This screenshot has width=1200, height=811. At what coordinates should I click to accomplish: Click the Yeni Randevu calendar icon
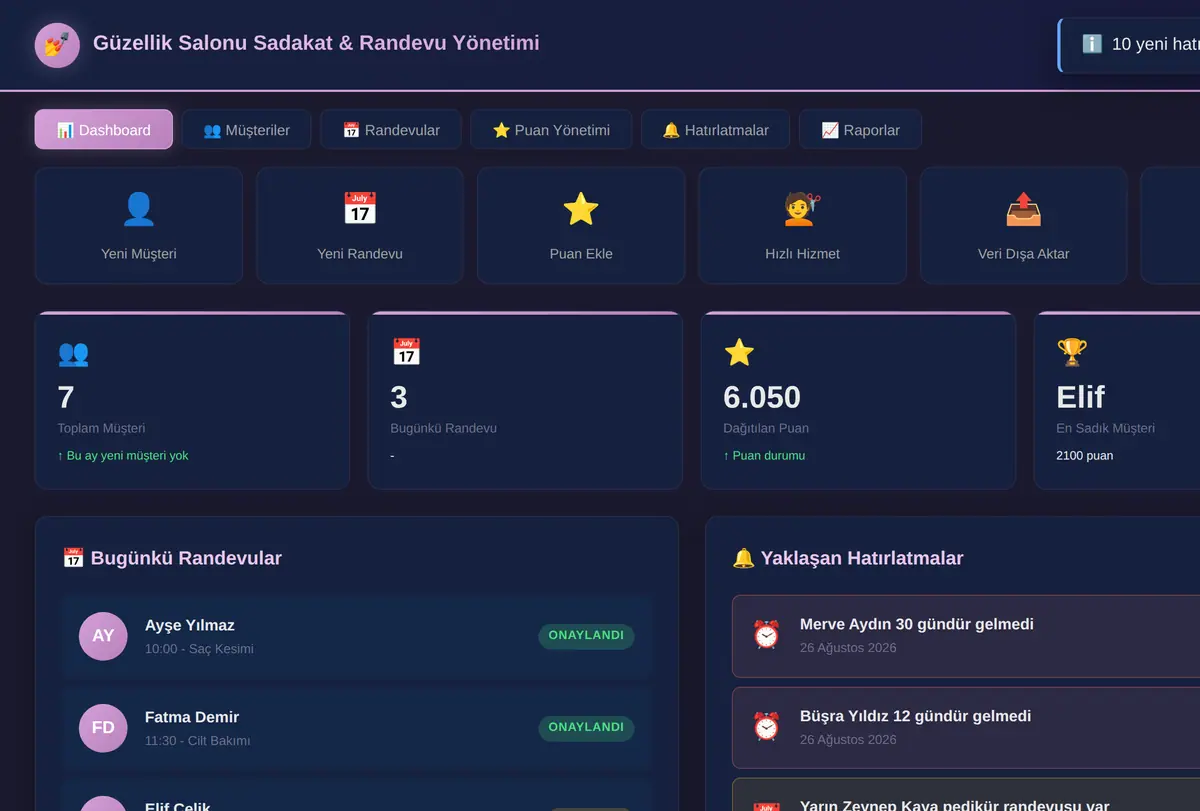(360, 209)
